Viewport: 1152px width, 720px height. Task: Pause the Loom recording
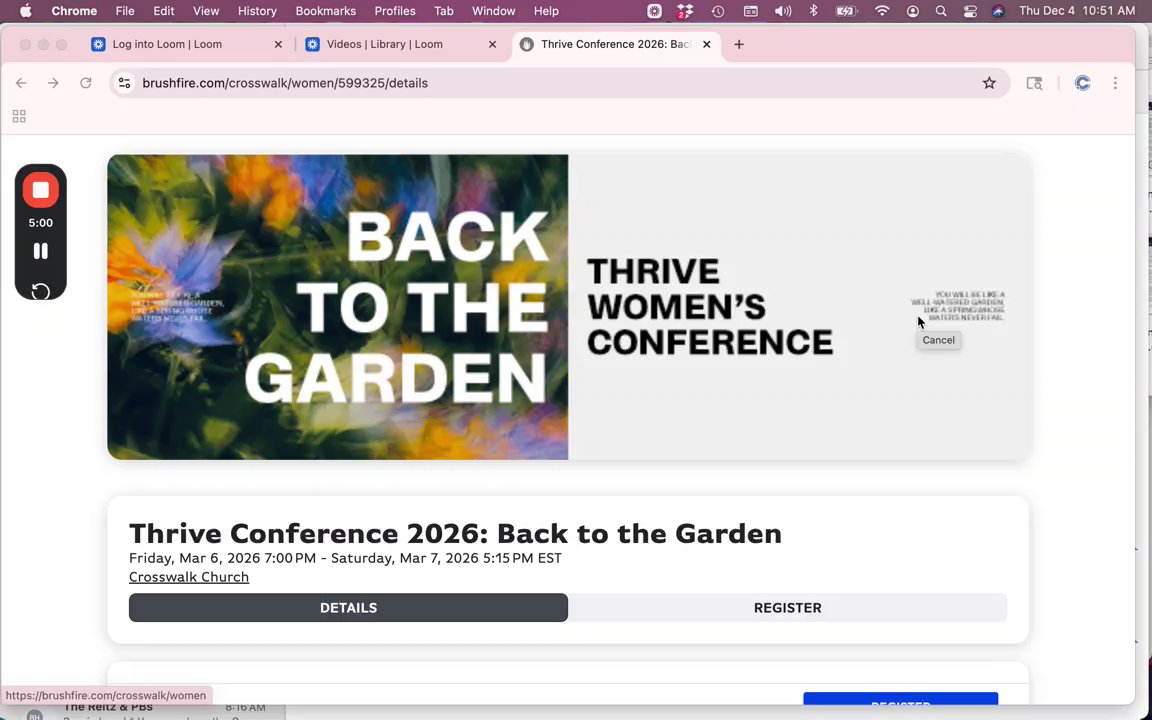[40, 251]
